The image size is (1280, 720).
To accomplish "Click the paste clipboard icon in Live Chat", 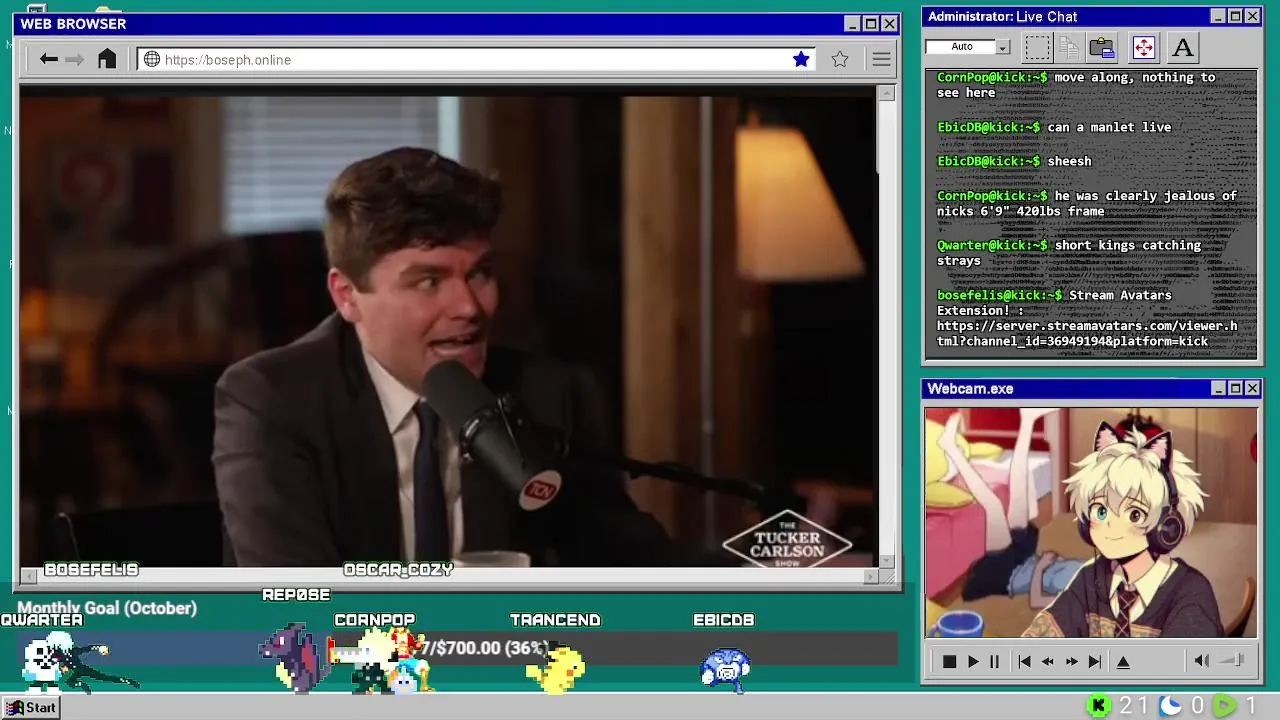I will click(1102, 47).
